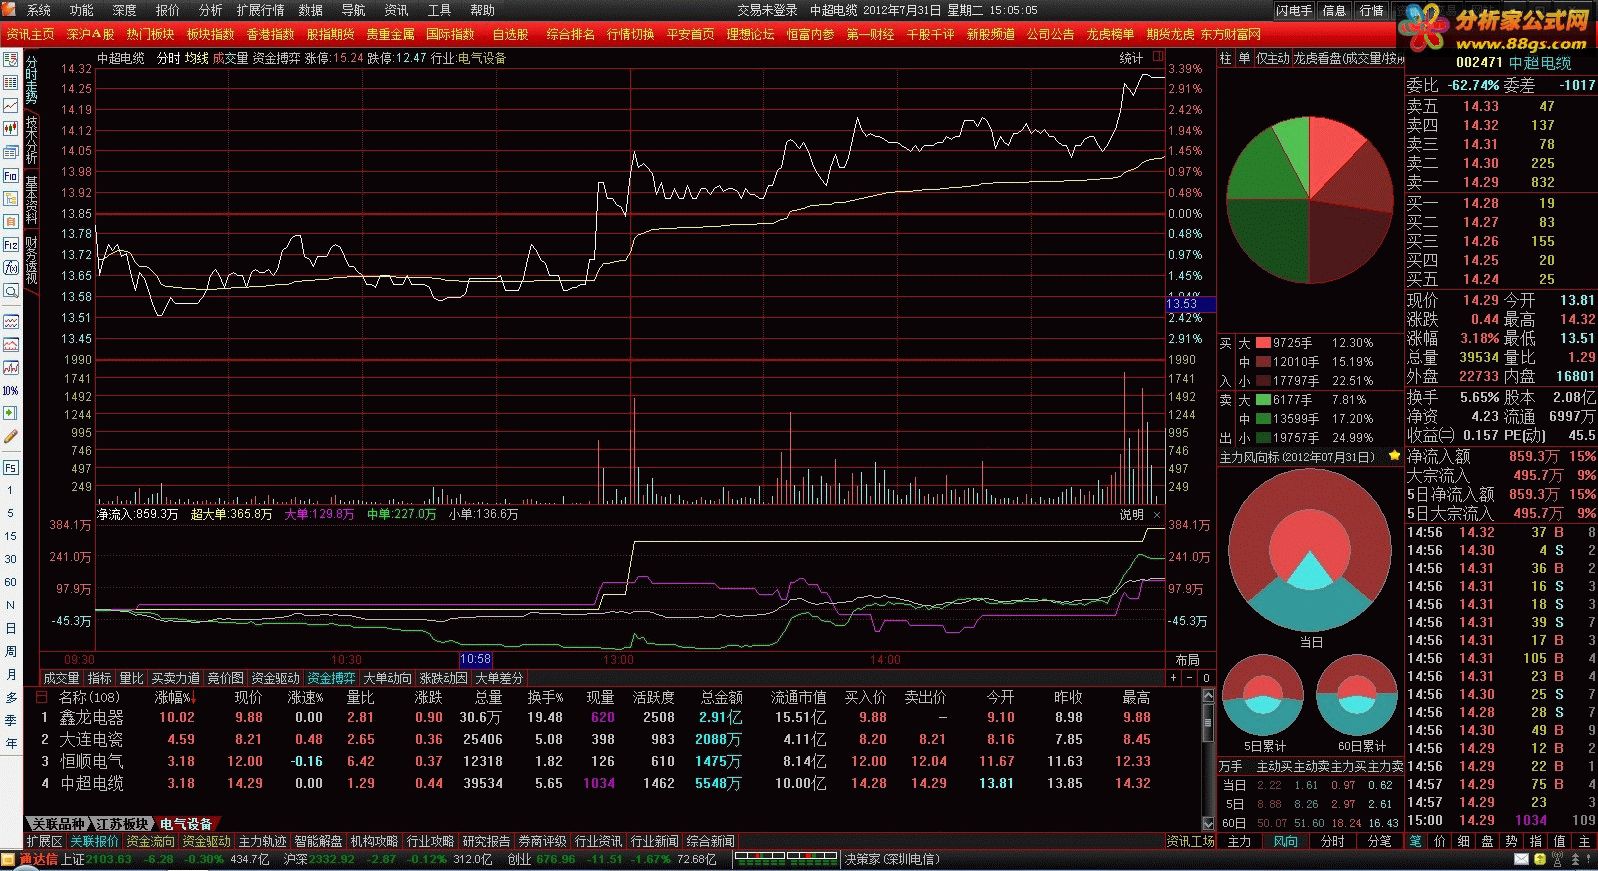Click the candlestick chart sidebar icon
Screen dimensions: 1598x871
point(11,128)
